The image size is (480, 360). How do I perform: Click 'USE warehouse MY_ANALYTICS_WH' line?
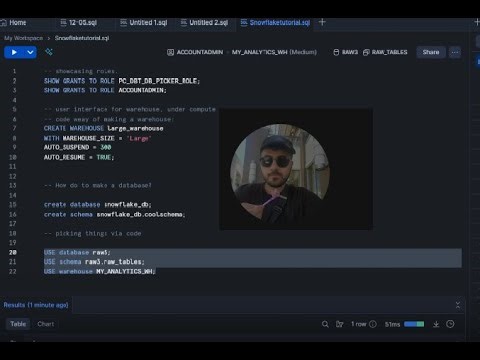coord(100,271)
